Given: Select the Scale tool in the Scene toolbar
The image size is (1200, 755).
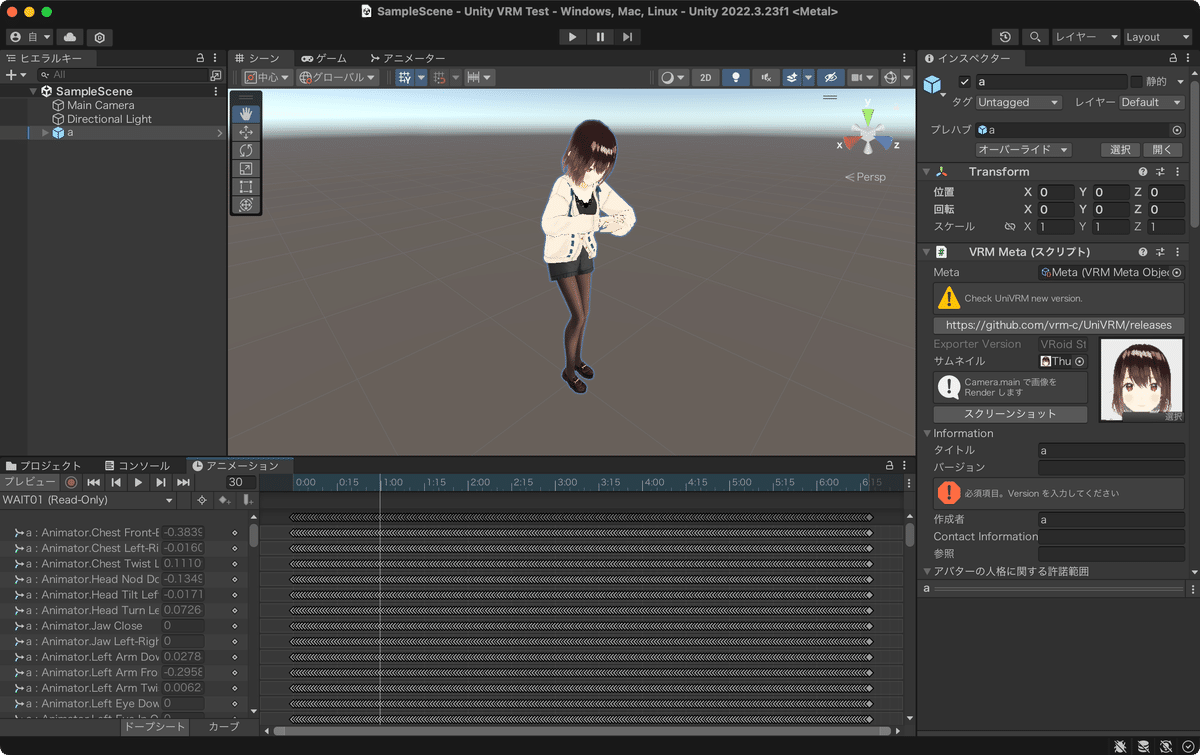Looking at the screenshot, I should tap(246, 168).
